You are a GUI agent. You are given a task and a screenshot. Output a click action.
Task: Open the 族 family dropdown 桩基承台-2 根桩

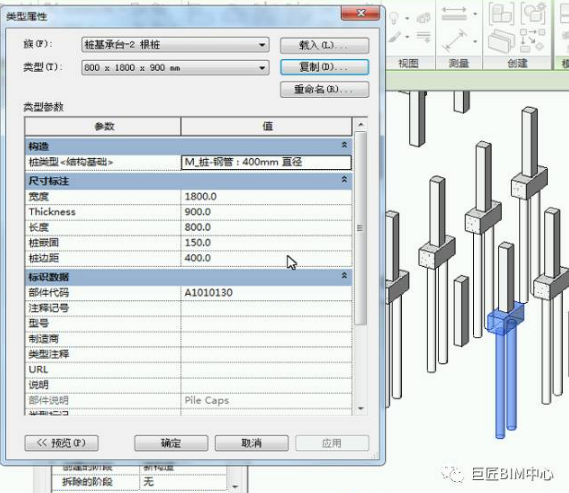(175, 45)
